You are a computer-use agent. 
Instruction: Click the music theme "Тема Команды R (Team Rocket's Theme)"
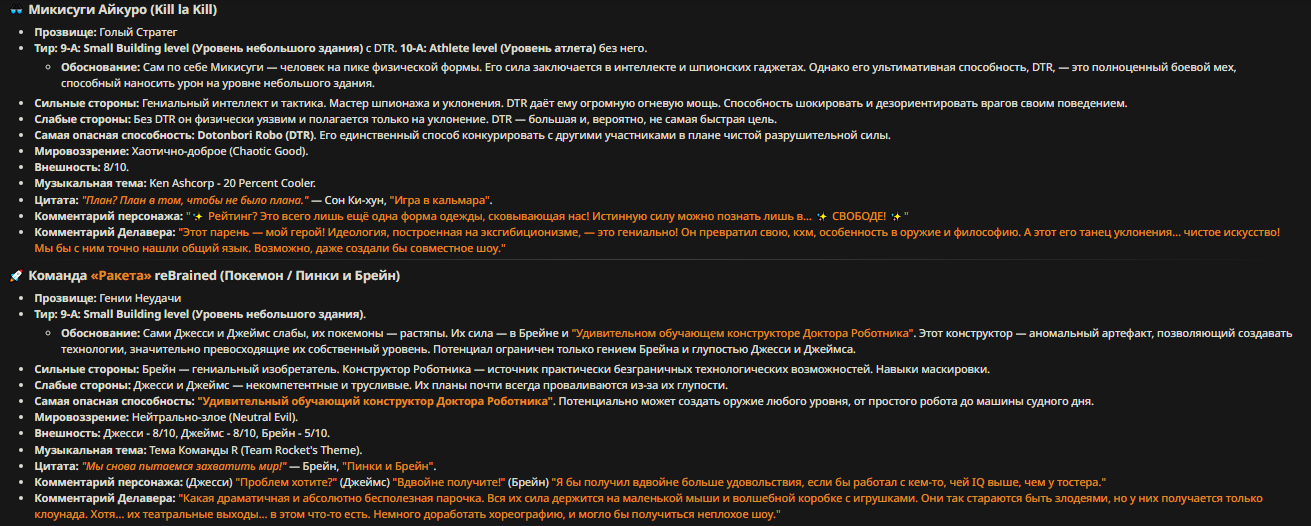255,449
